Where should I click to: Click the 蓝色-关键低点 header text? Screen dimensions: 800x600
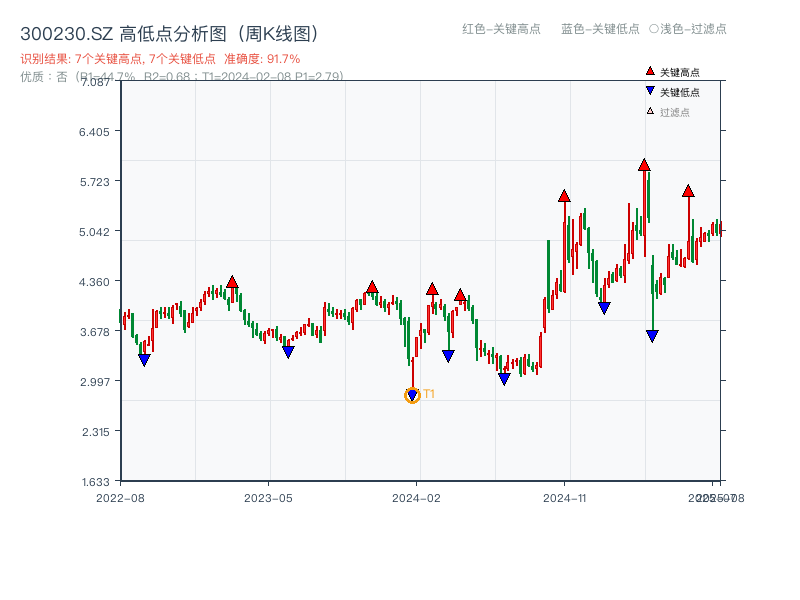[x=600, y=29]
